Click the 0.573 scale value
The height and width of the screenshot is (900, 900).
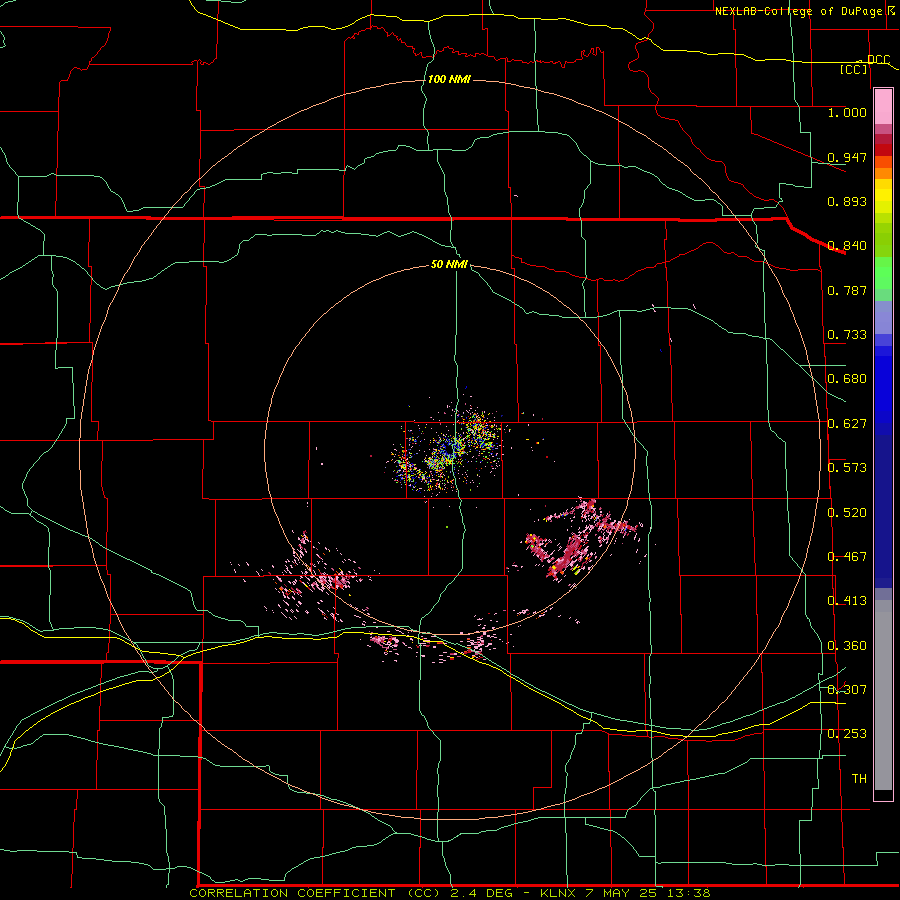(847, 468)
